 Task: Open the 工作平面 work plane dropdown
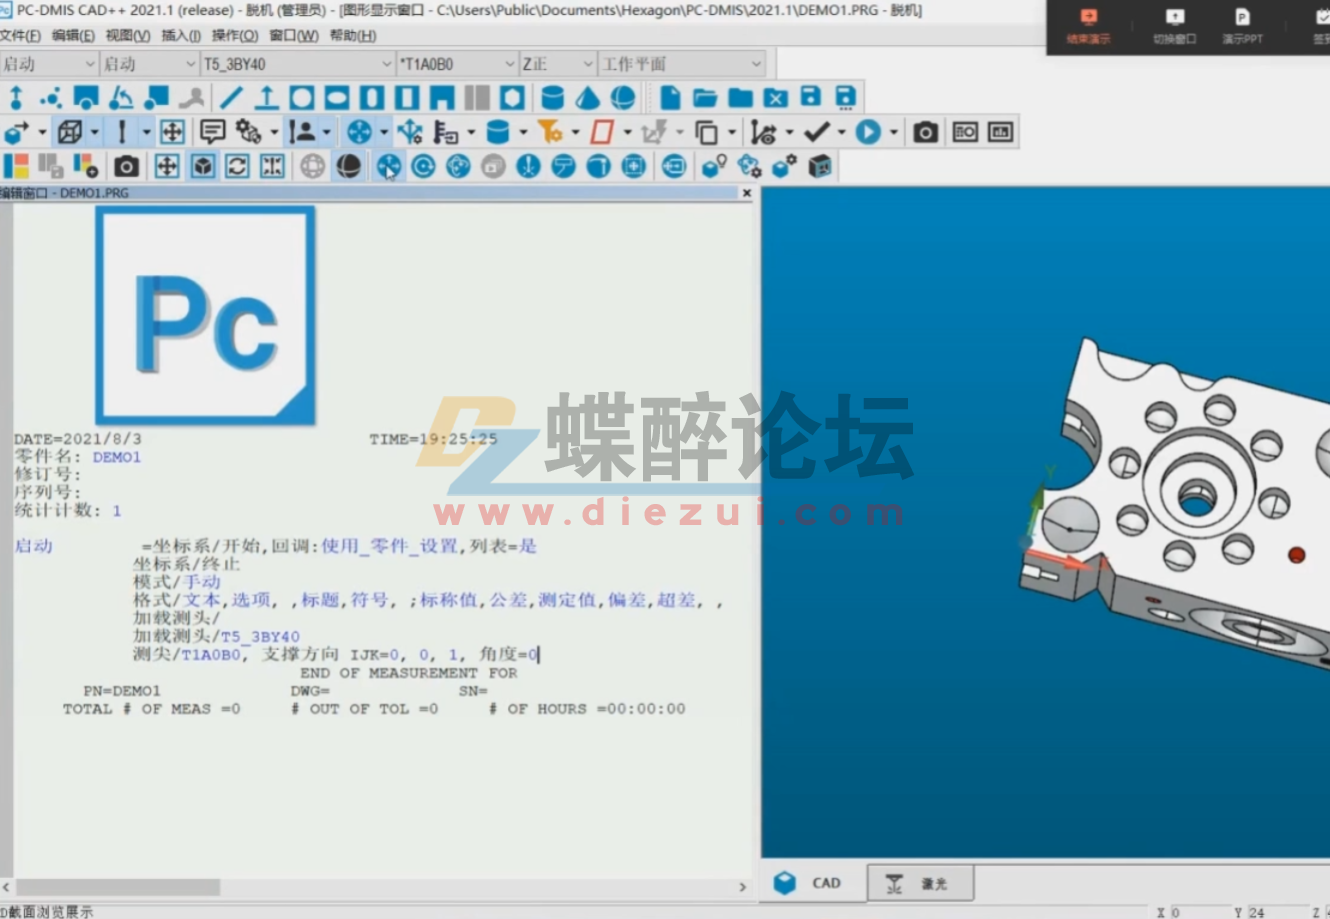click(755, 63)
